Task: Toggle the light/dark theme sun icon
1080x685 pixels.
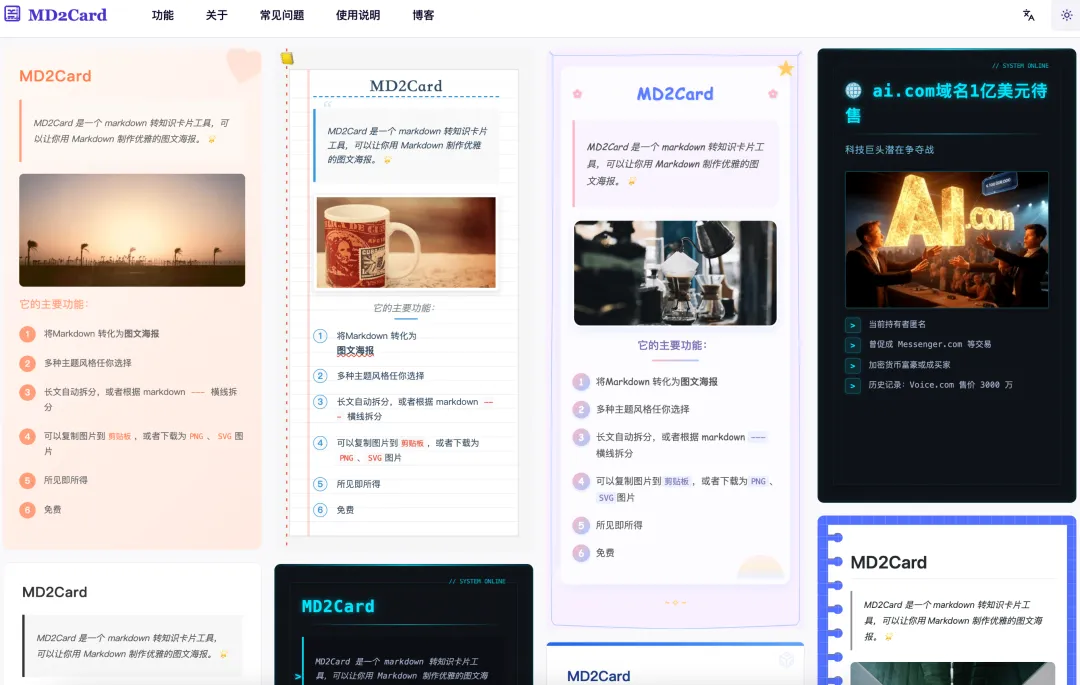Action: 1066,15
